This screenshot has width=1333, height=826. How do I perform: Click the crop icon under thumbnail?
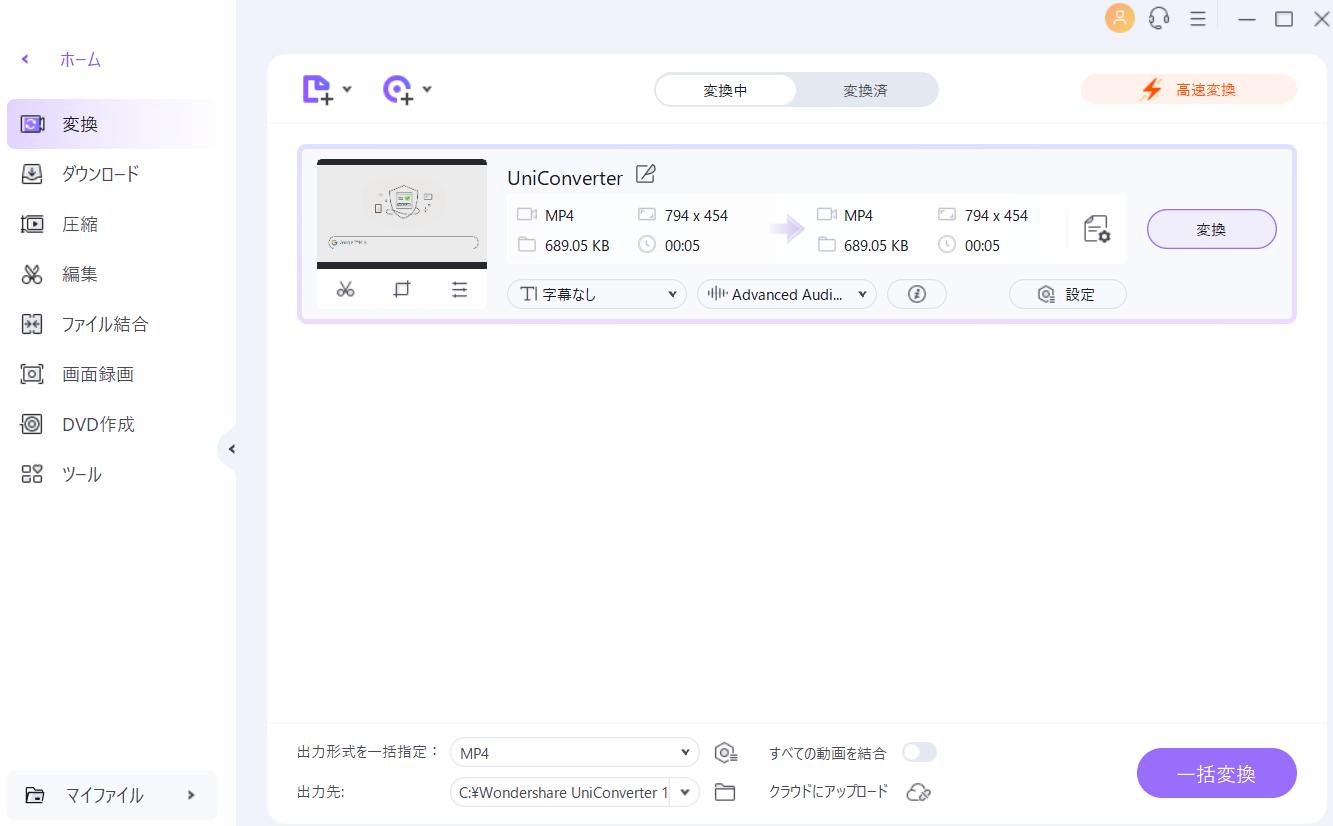pyautogui.click(x=402, y=290)
